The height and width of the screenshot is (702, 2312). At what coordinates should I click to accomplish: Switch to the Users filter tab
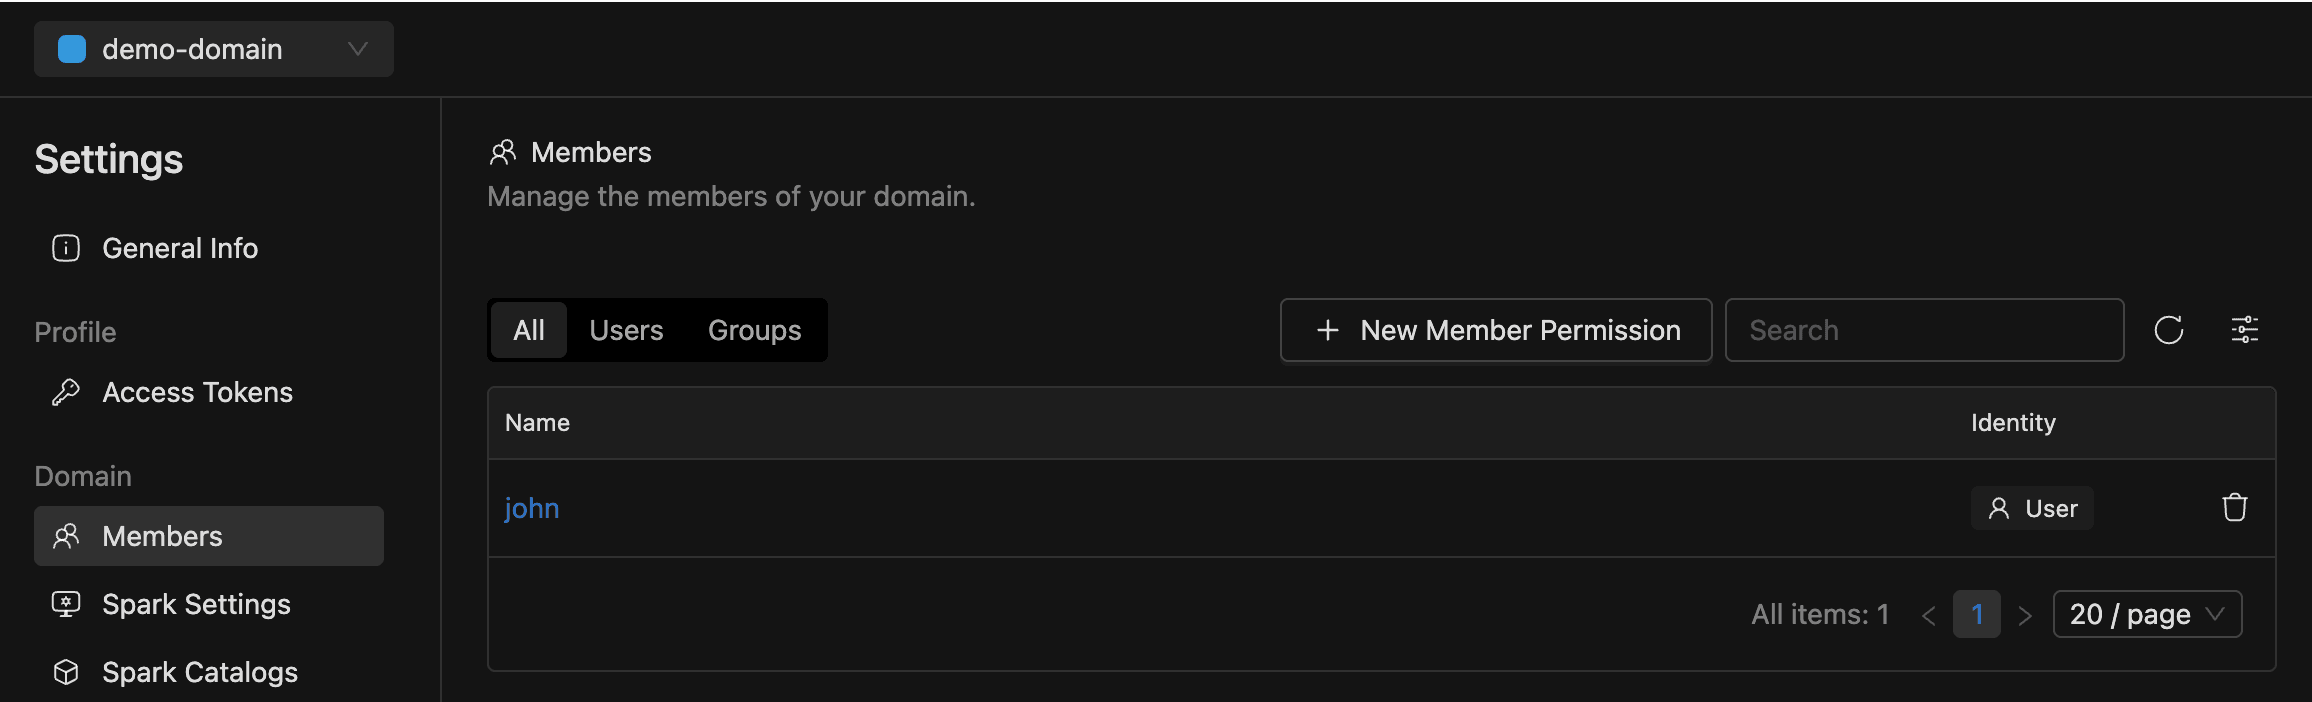coord(626,330)
